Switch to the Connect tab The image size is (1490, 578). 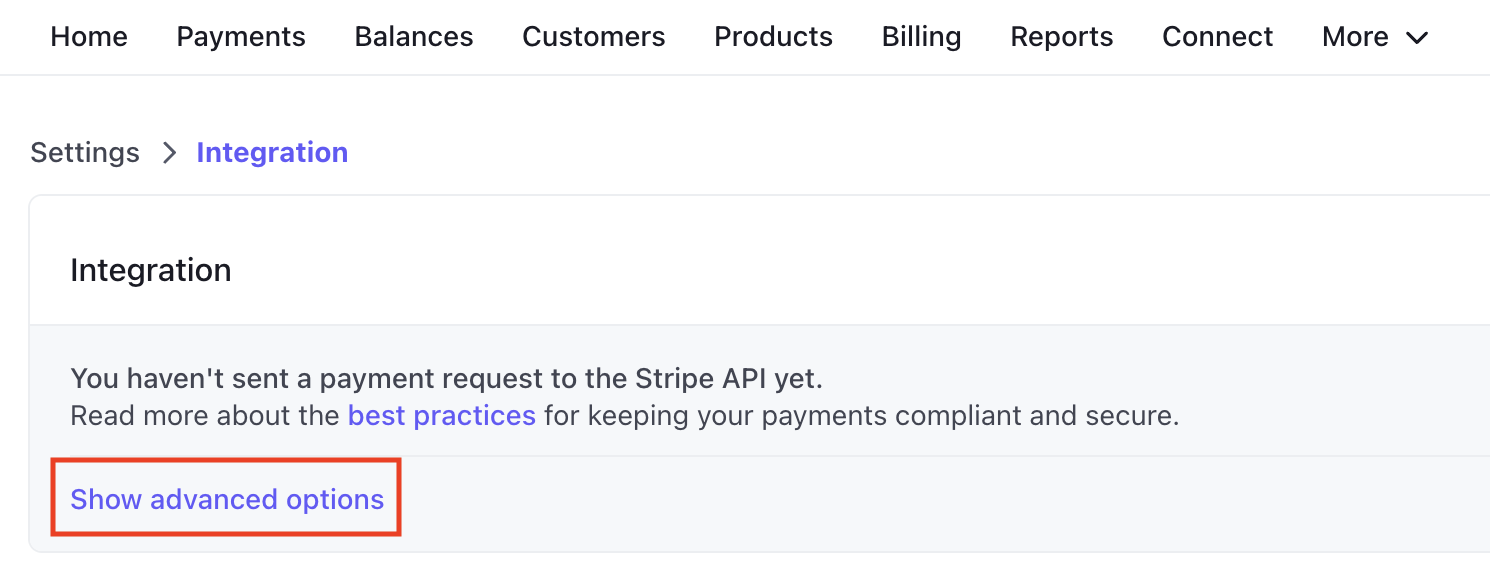[1217, 37]
